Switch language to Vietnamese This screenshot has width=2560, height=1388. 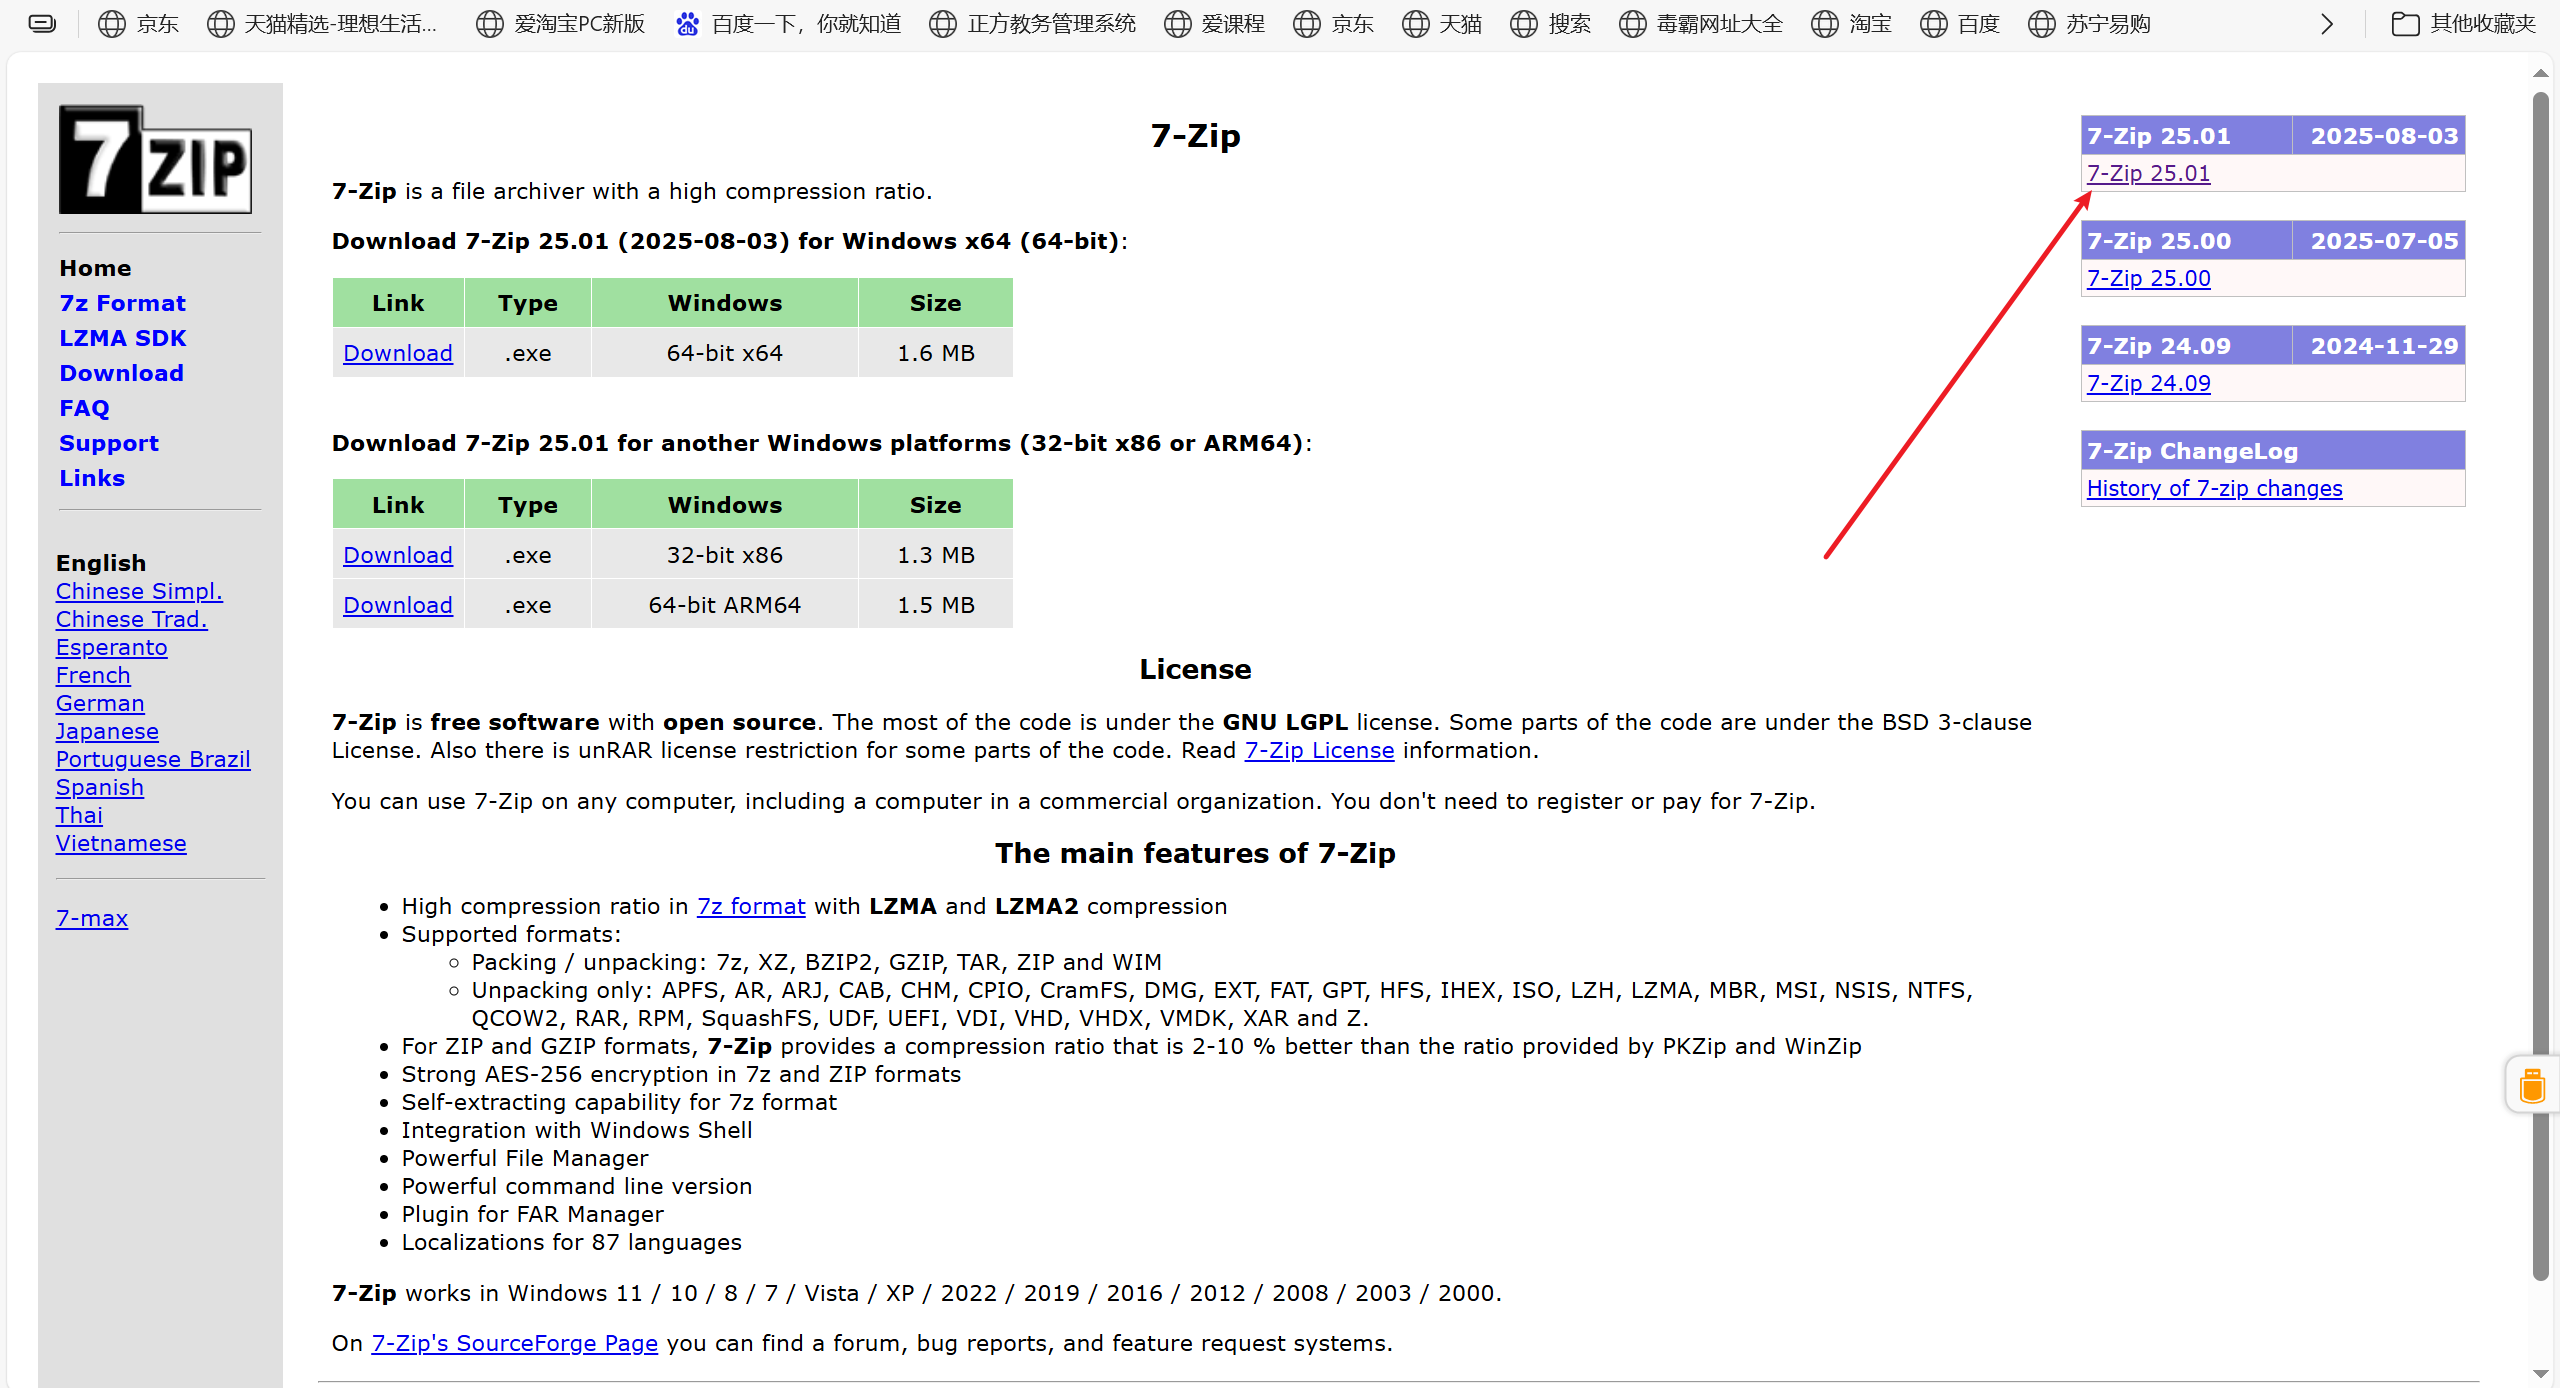click(121, 843)
